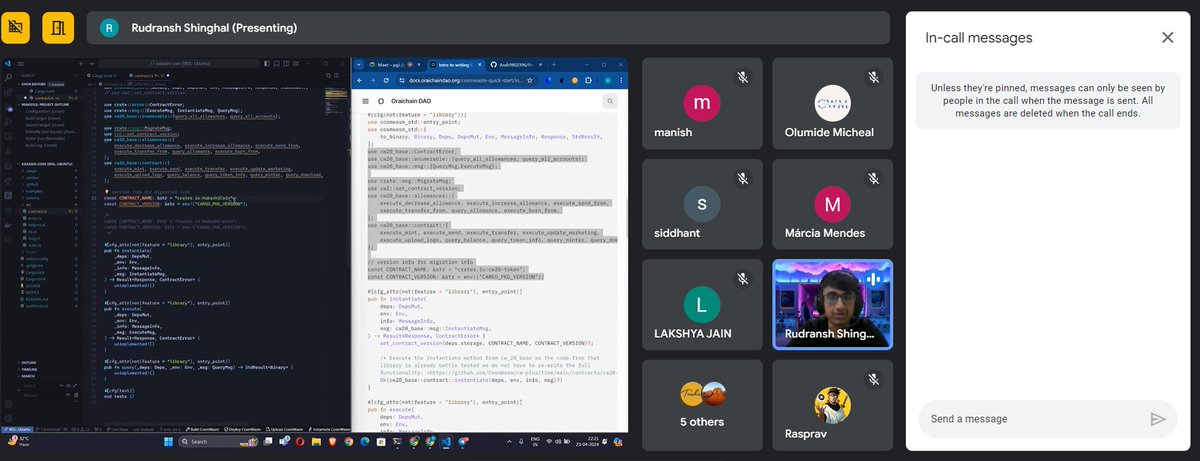1200x461 pixels.
Task: Open contract.rs in the file explorer tree
Action: [x=37, y=211]
